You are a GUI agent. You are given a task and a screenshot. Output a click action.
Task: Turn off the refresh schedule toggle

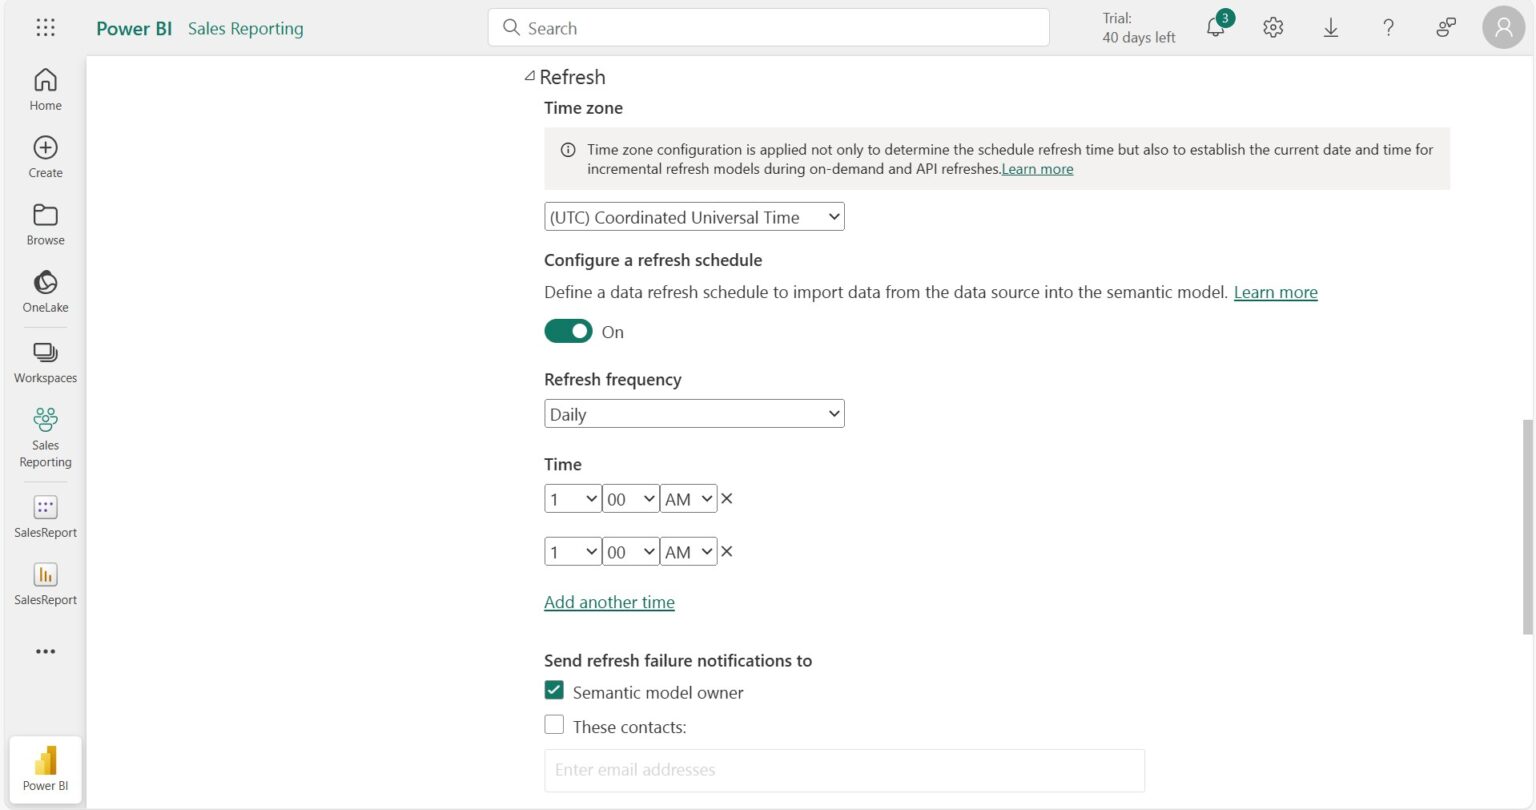(568, 330)
